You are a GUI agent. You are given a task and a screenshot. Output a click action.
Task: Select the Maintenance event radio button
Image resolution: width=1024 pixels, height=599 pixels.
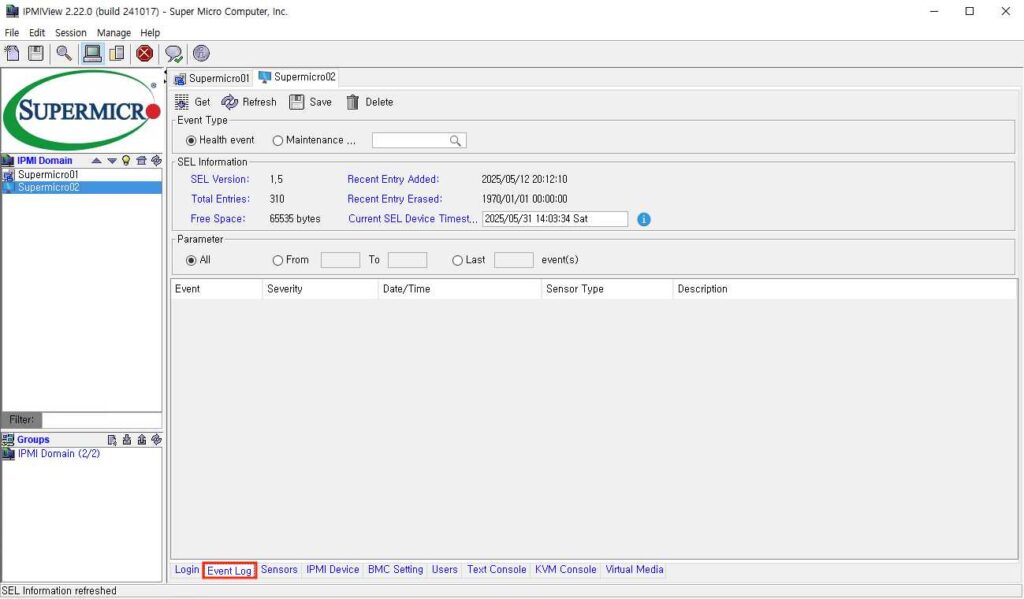click(x=278, y=140)
